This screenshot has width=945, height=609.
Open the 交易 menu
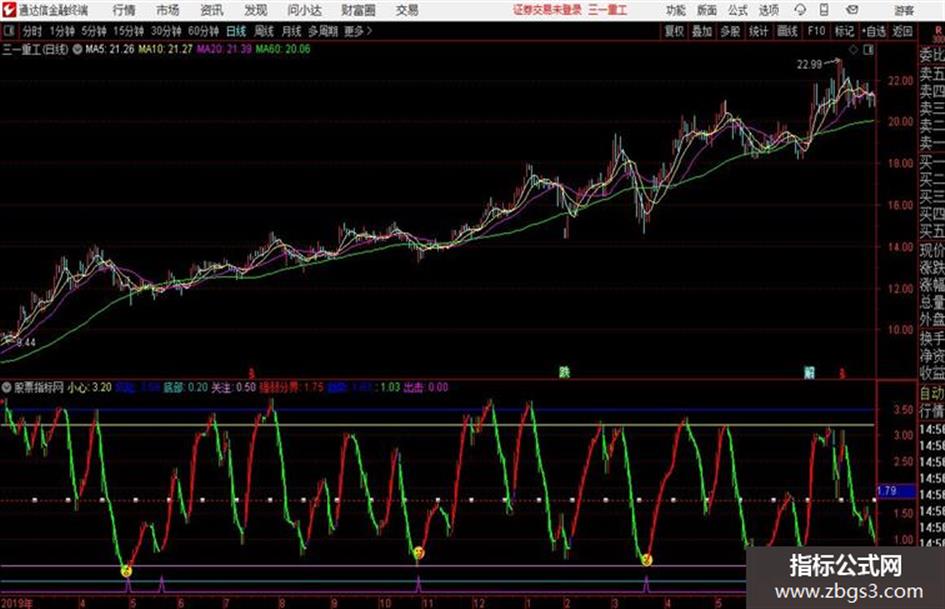407,10
